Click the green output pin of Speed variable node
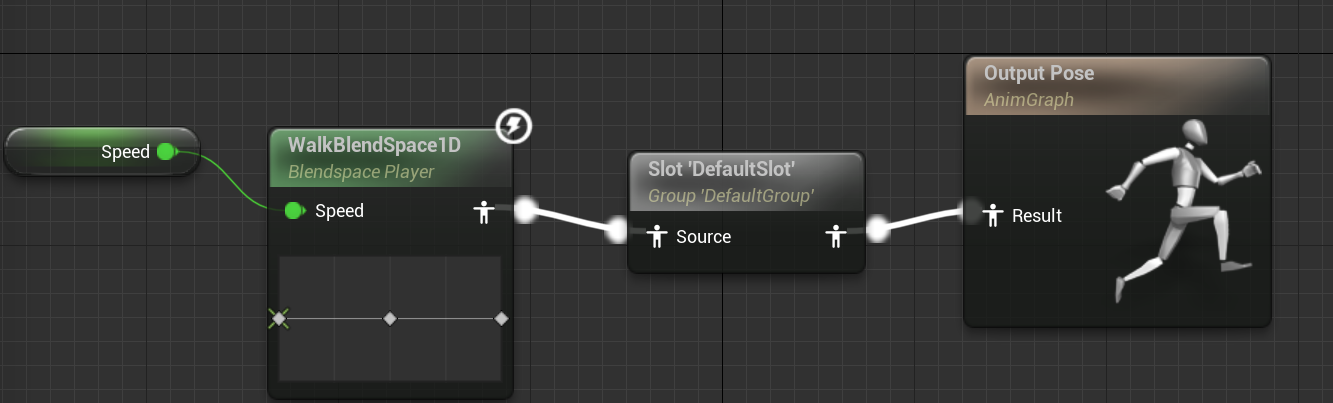This screenshot has height=403, width=1333. pos(167,152)
